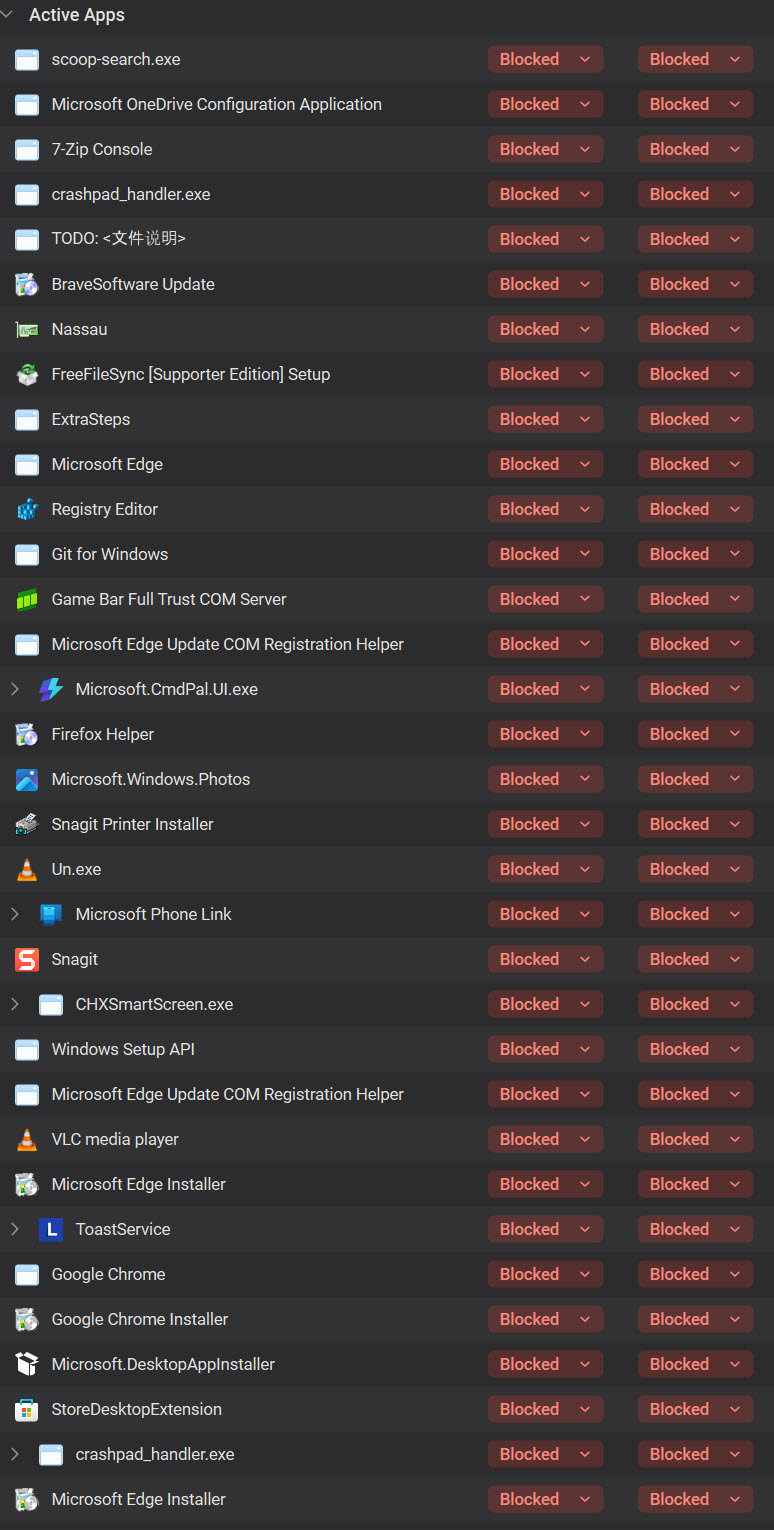Click the Registry Editor icon

pos(27,510)
